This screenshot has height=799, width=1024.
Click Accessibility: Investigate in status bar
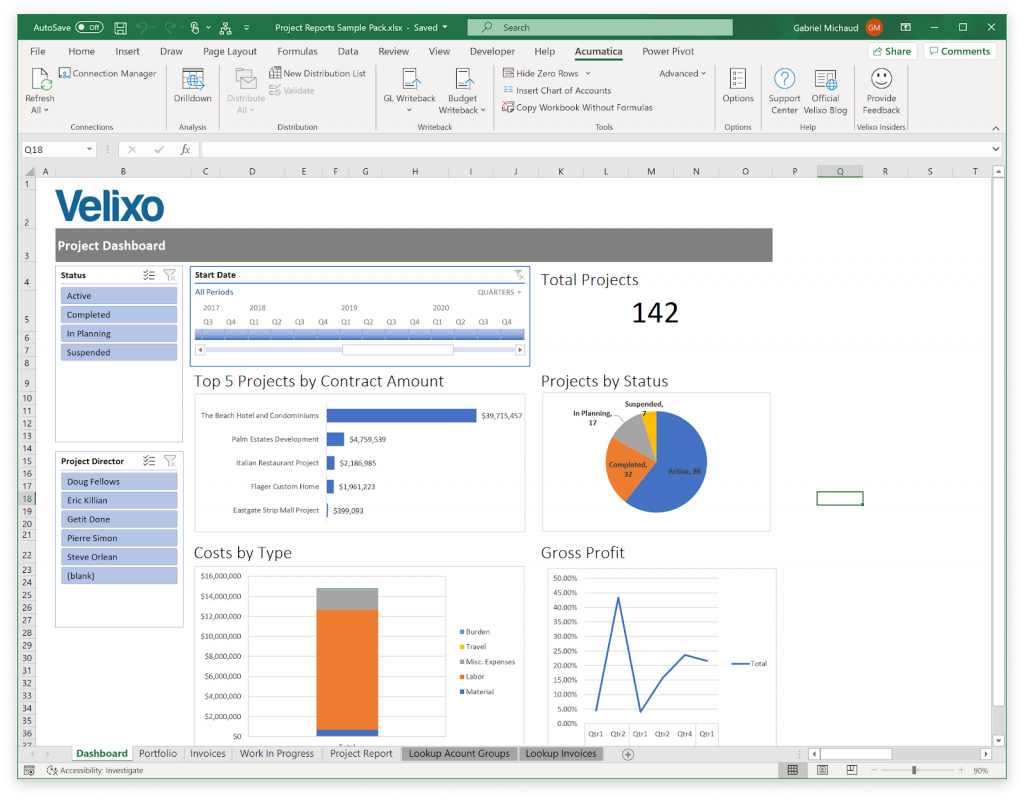pos(95,770)
